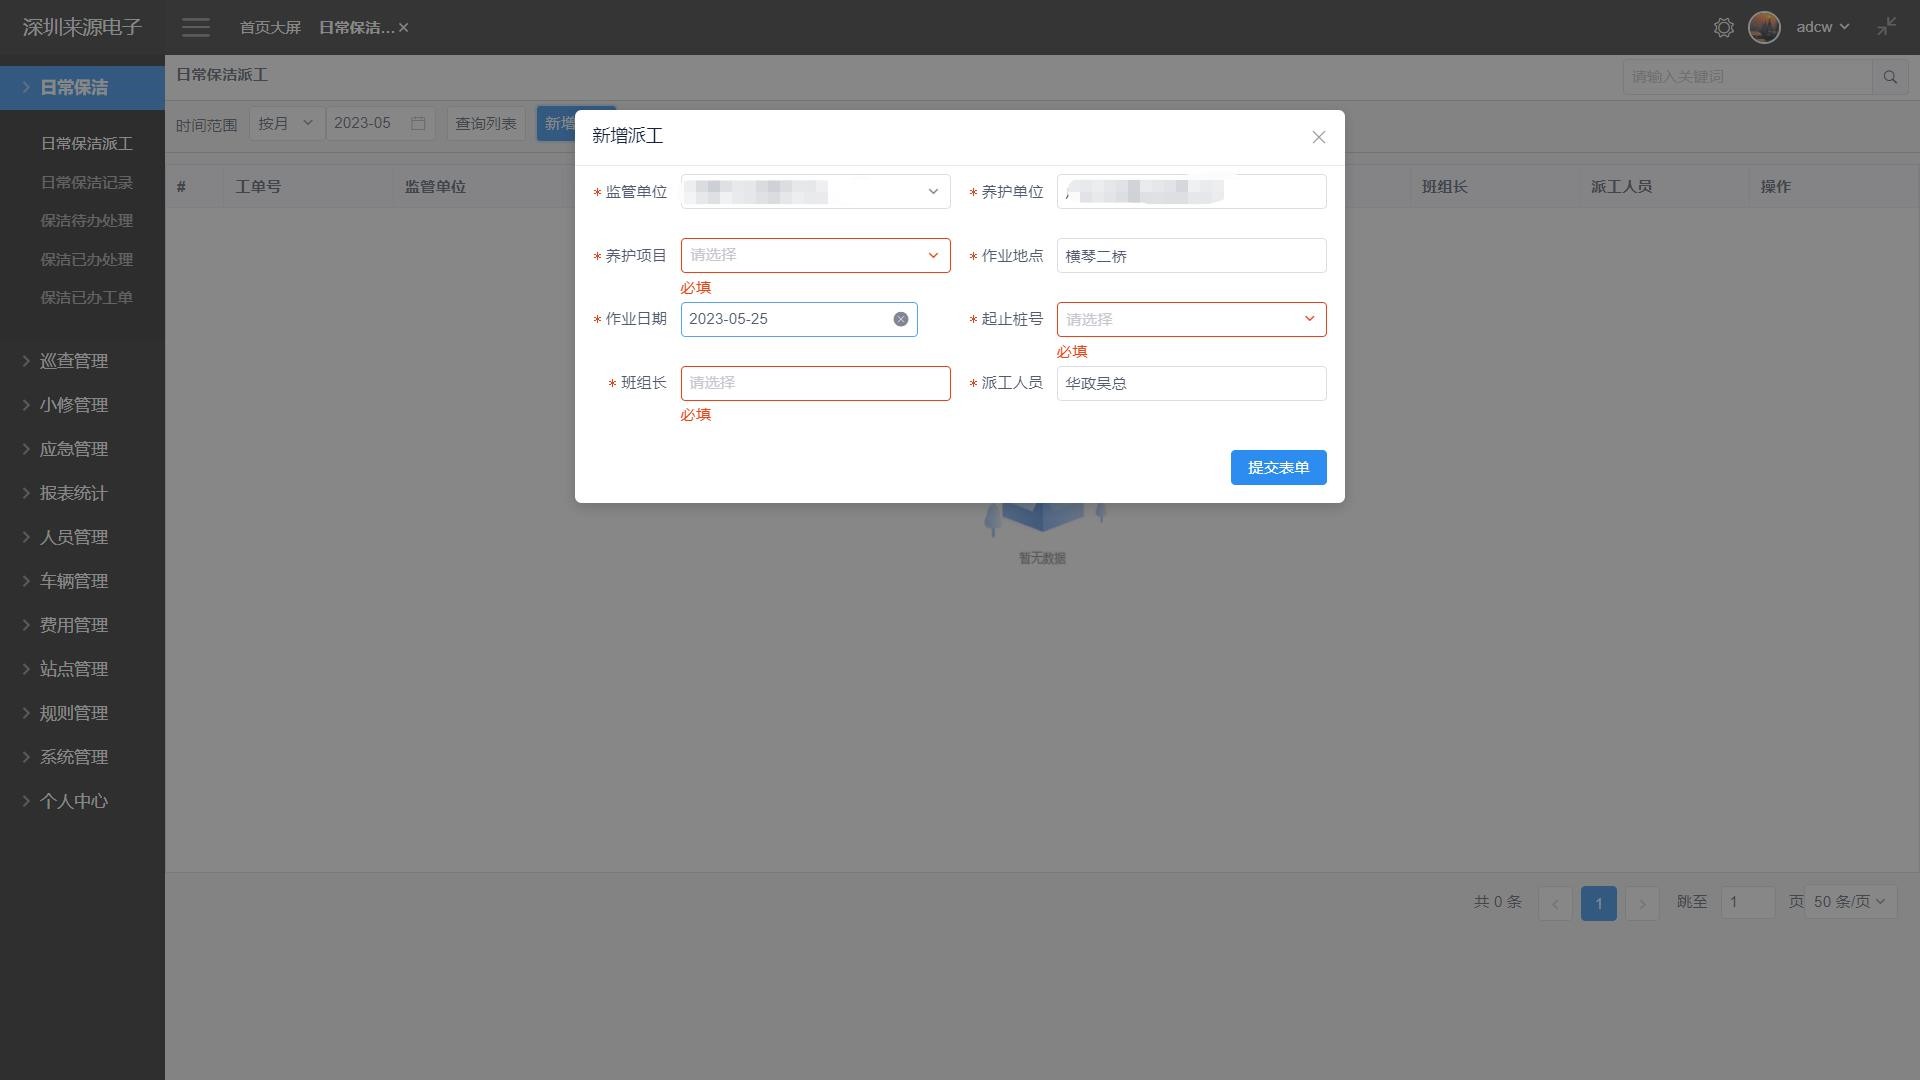Toggle the hamburger sidebar menu icon

[196, 28]
